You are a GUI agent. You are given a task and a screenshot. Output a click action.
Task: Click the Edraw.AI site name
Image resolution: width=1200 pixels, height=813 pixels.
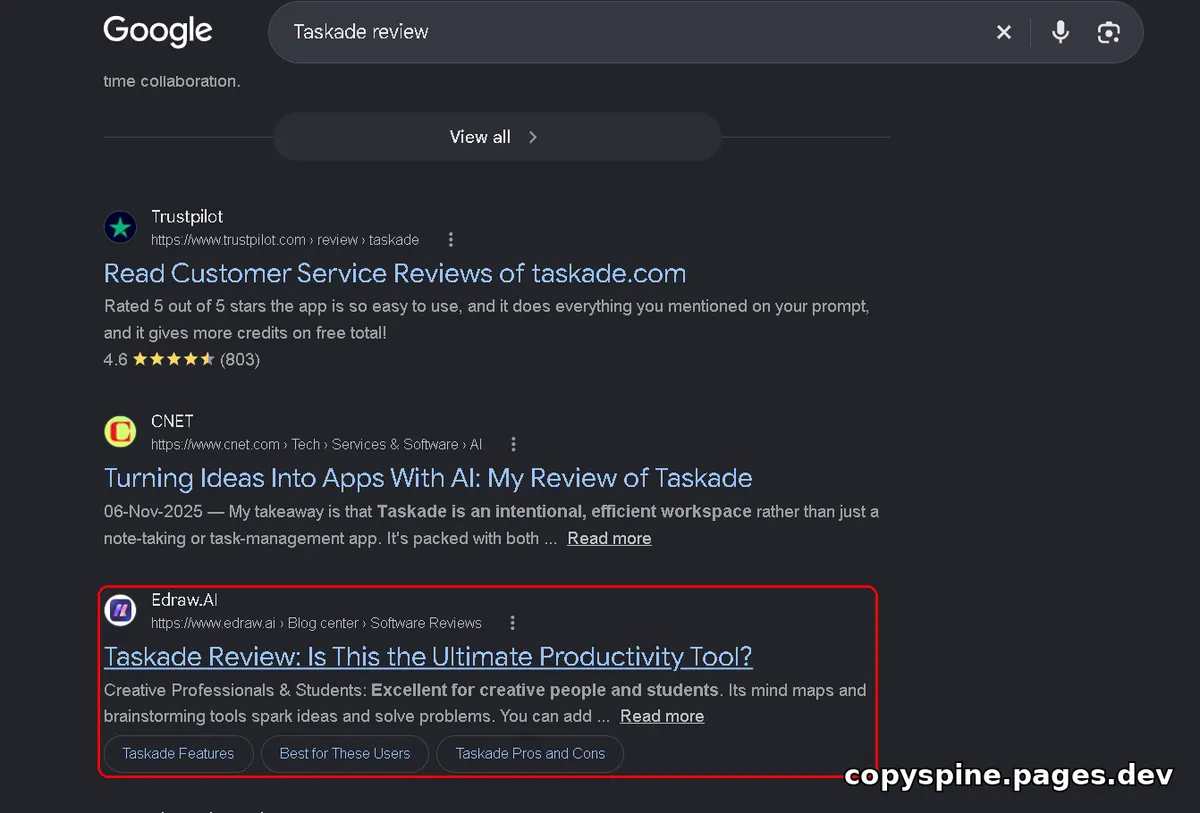pyautogui.click(x=184, y=600)
